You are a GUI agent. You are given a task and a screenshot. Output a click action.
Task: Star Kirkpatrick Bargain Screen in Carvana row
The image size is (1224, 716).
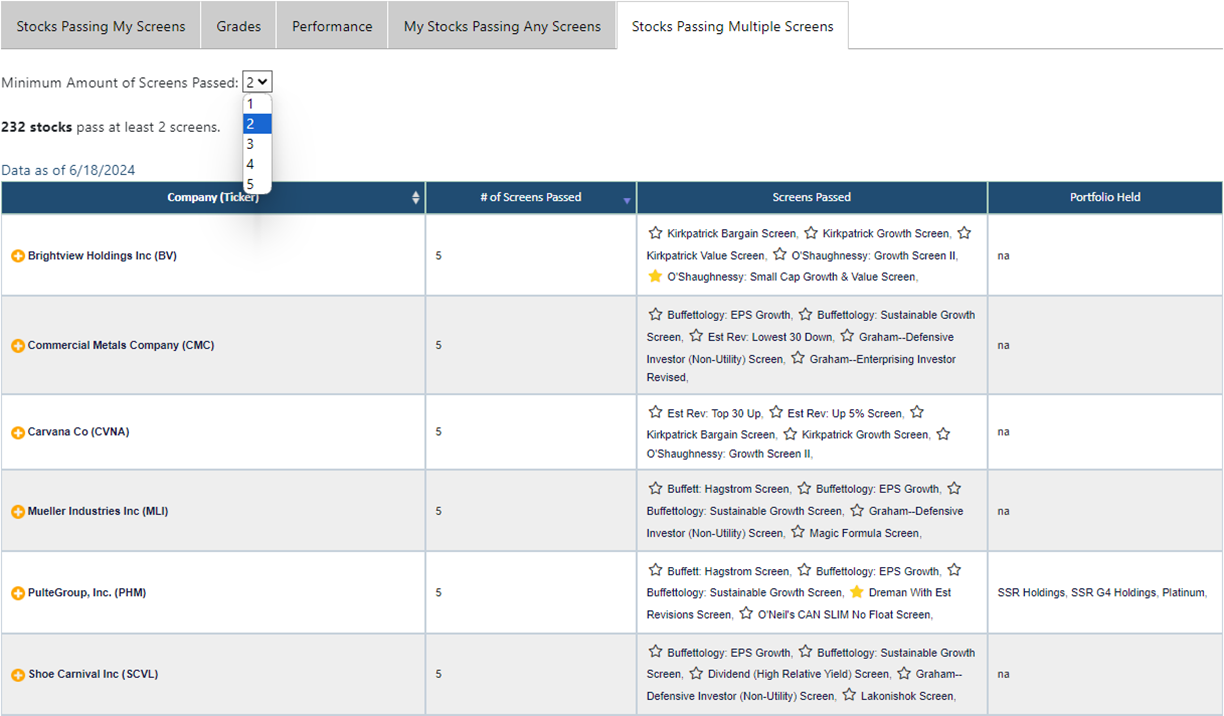click(x=917, y=412)
